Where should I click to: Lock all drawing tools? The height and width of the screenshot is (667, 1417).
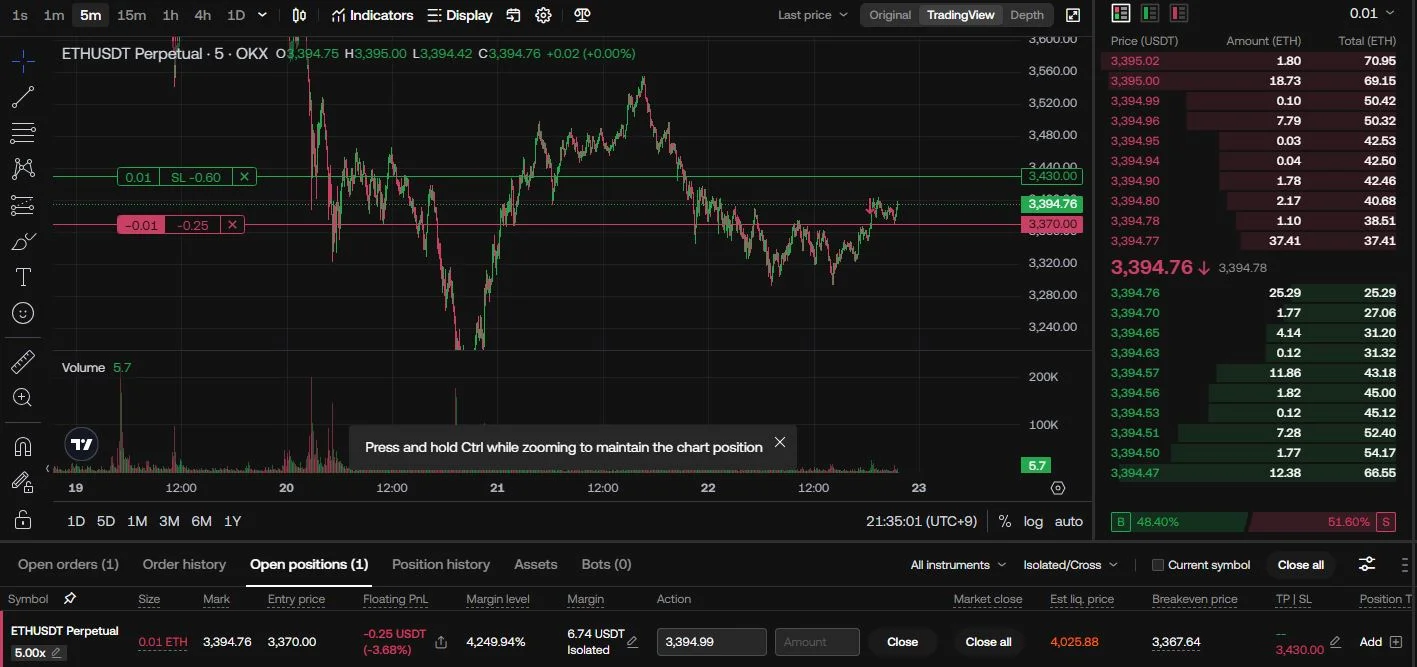[x=23, y=519]
